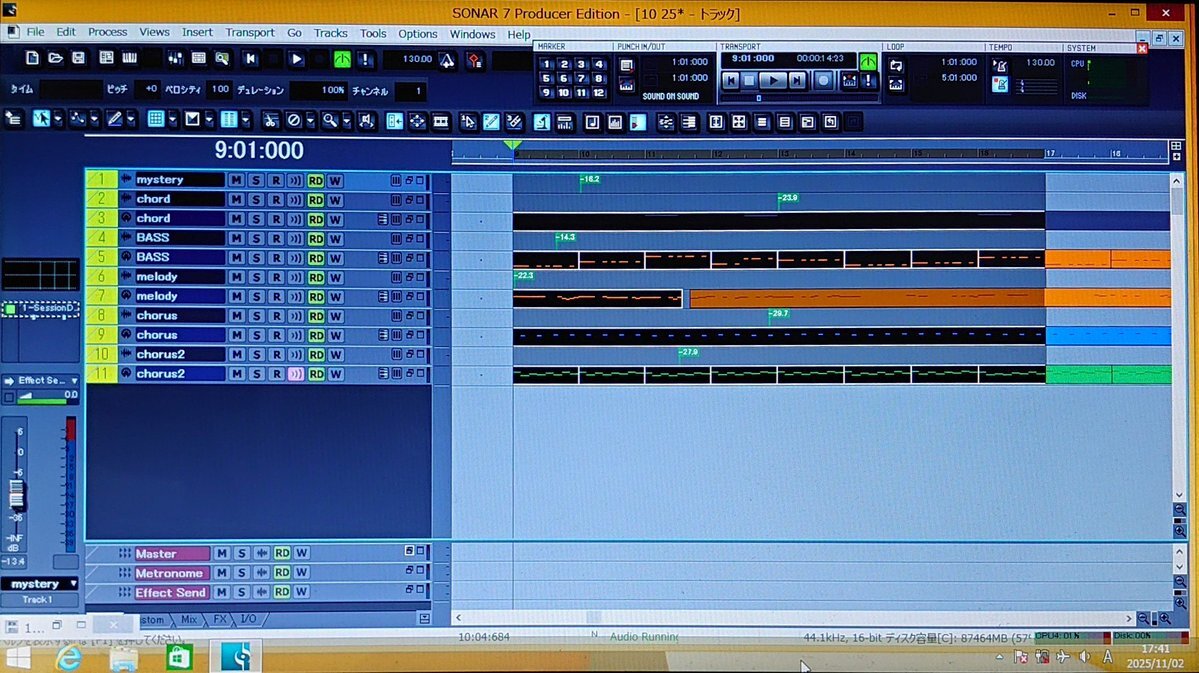The width and height of the screenshot is (1199, 673).
Task: Click audio engine icon in Transport panel
Action: [868, 61]
